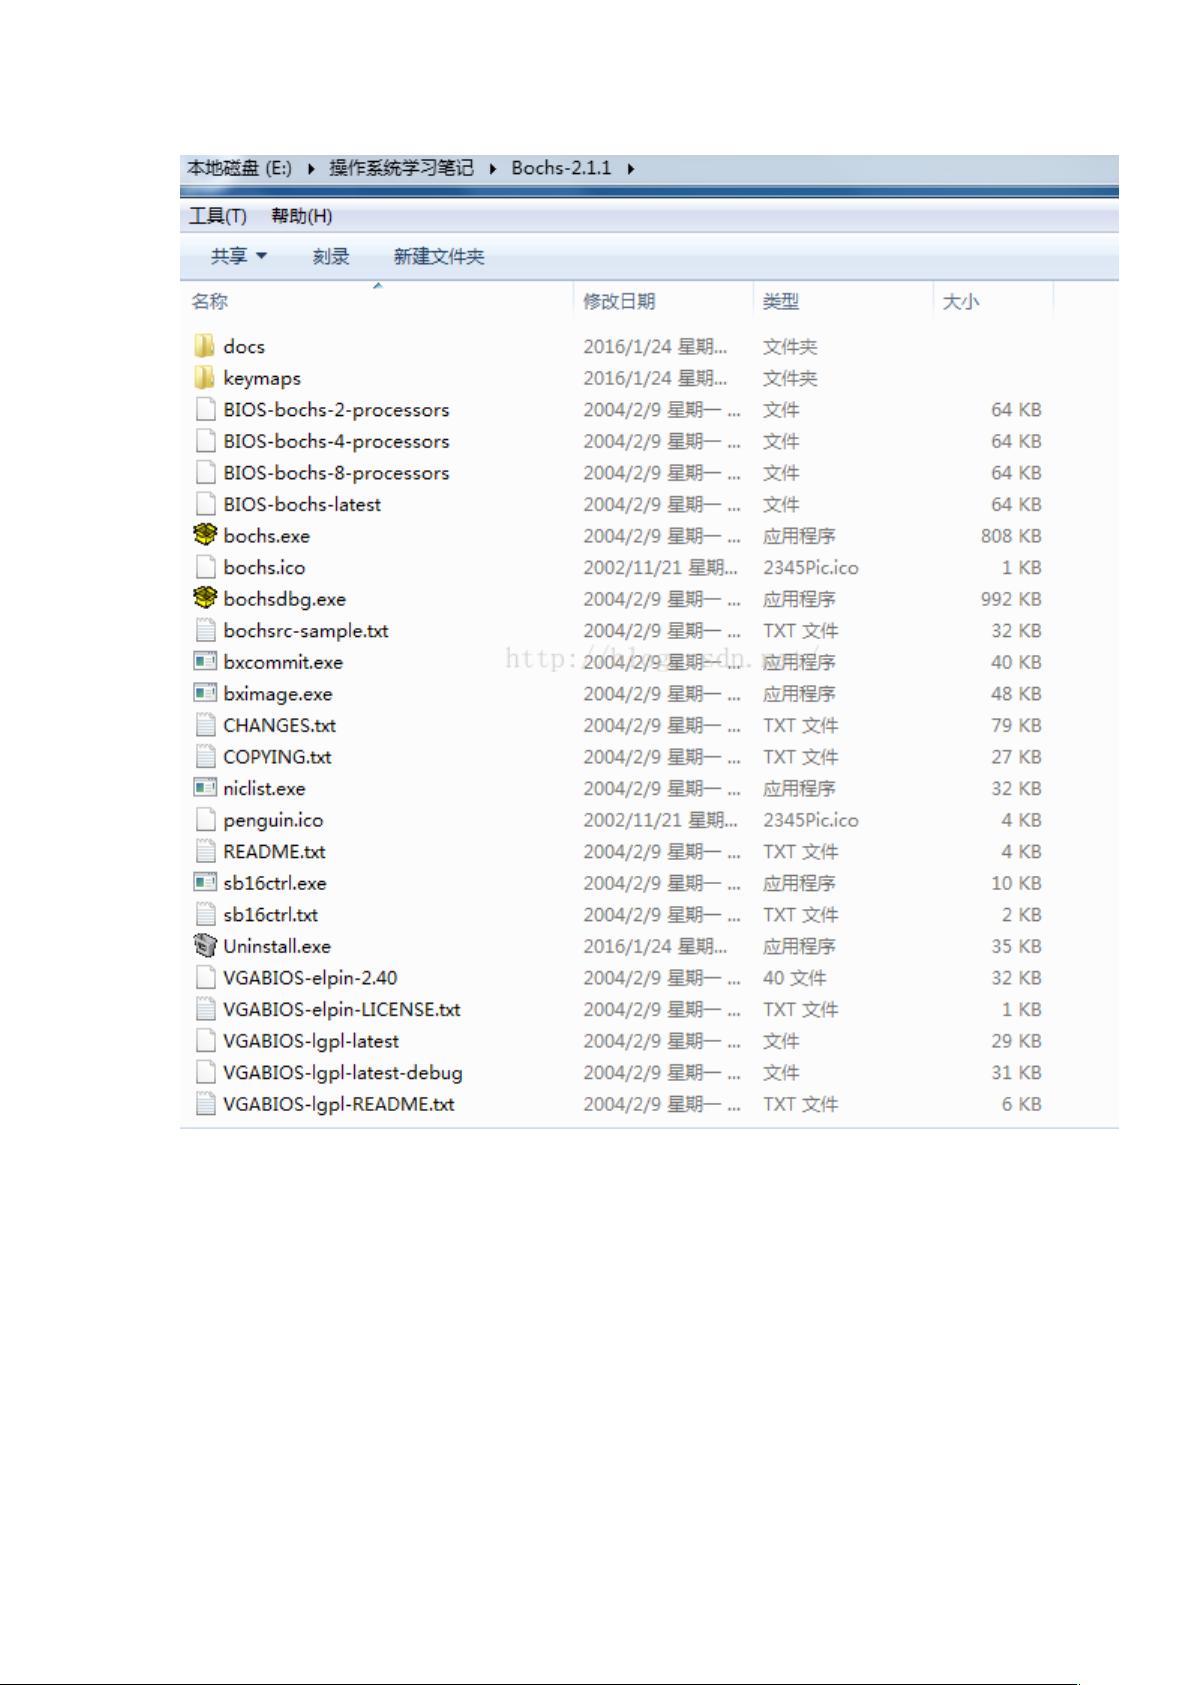Click the 35 KB size value
This screenshot has height=1685, width=1192.
pos(1016,946)
